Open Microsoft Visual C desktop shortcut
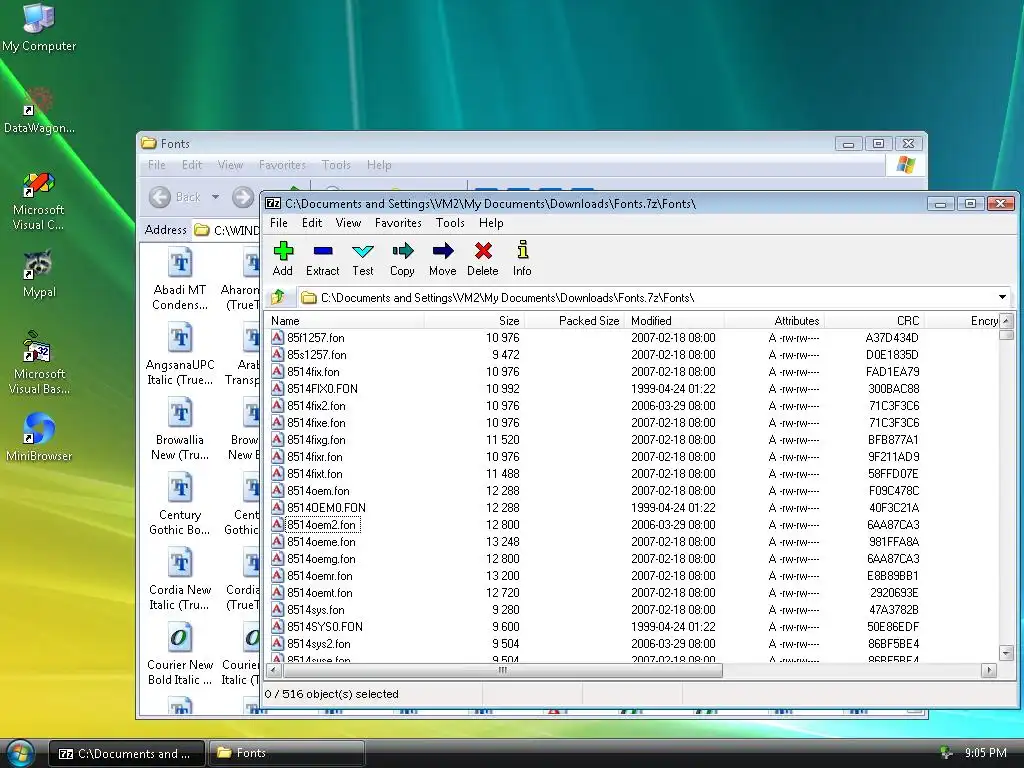 point(39,201)
